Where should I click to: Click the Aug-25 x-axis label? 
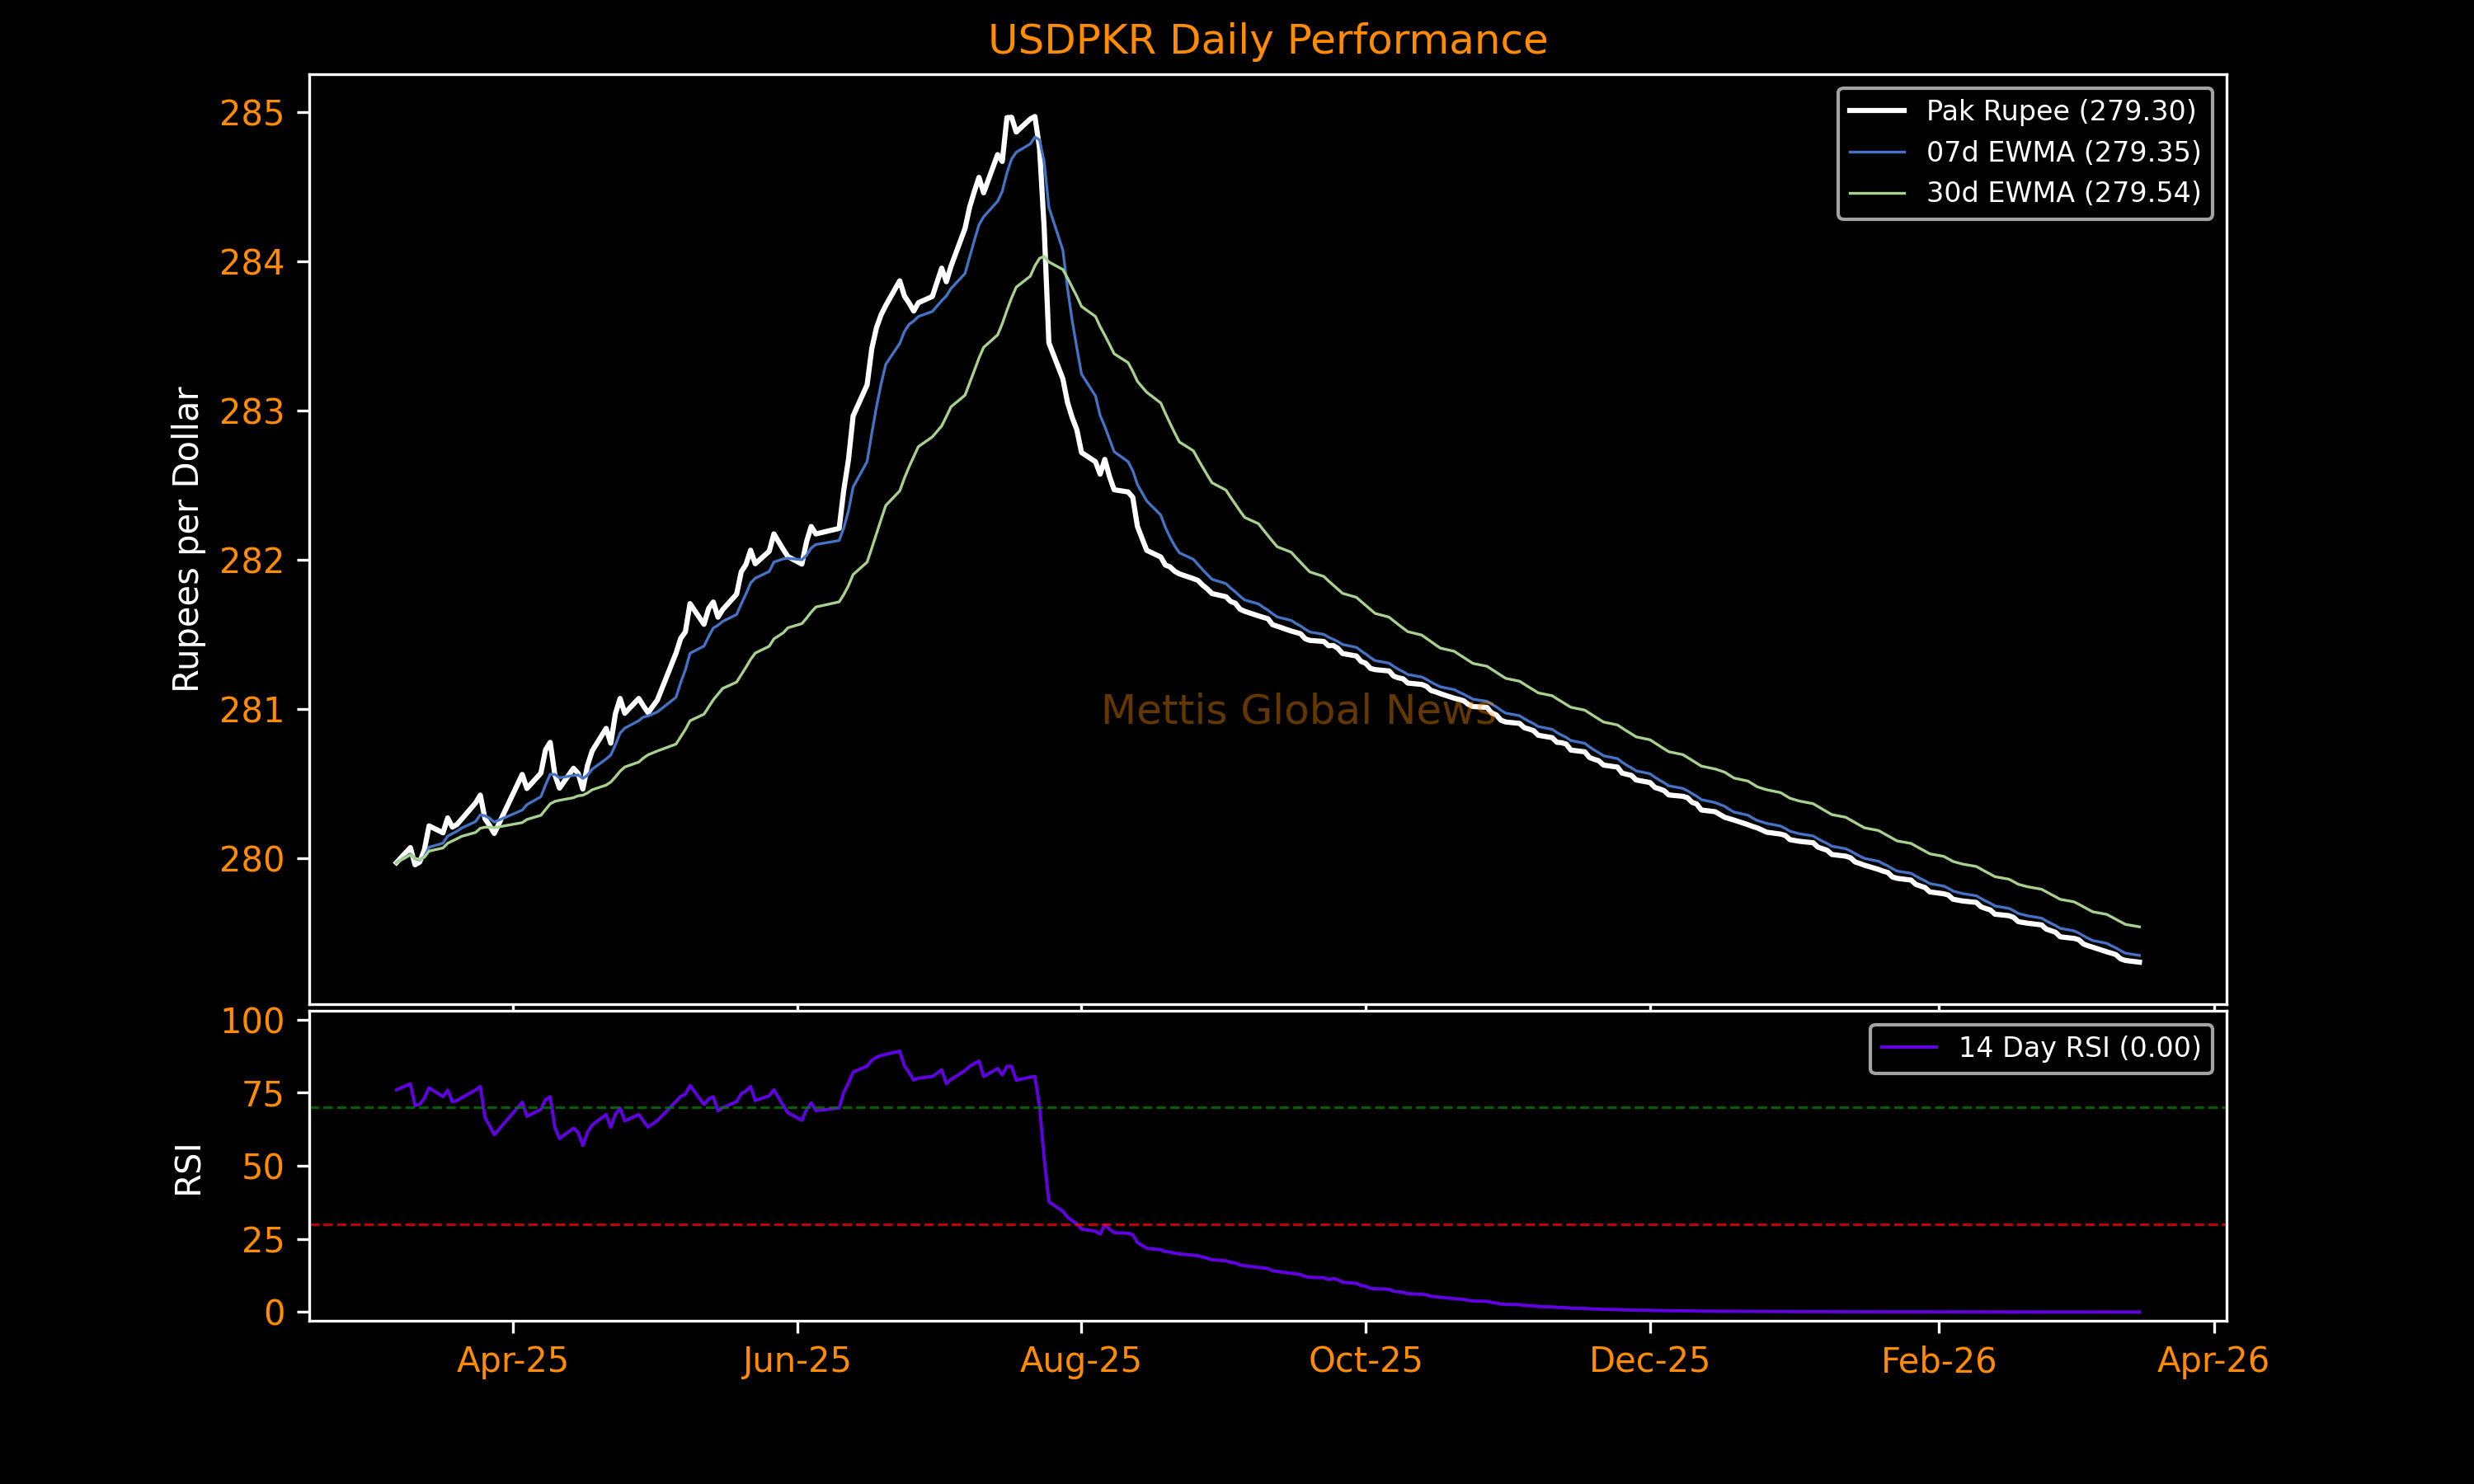pyautogui.click(x=1080, y=1361)
